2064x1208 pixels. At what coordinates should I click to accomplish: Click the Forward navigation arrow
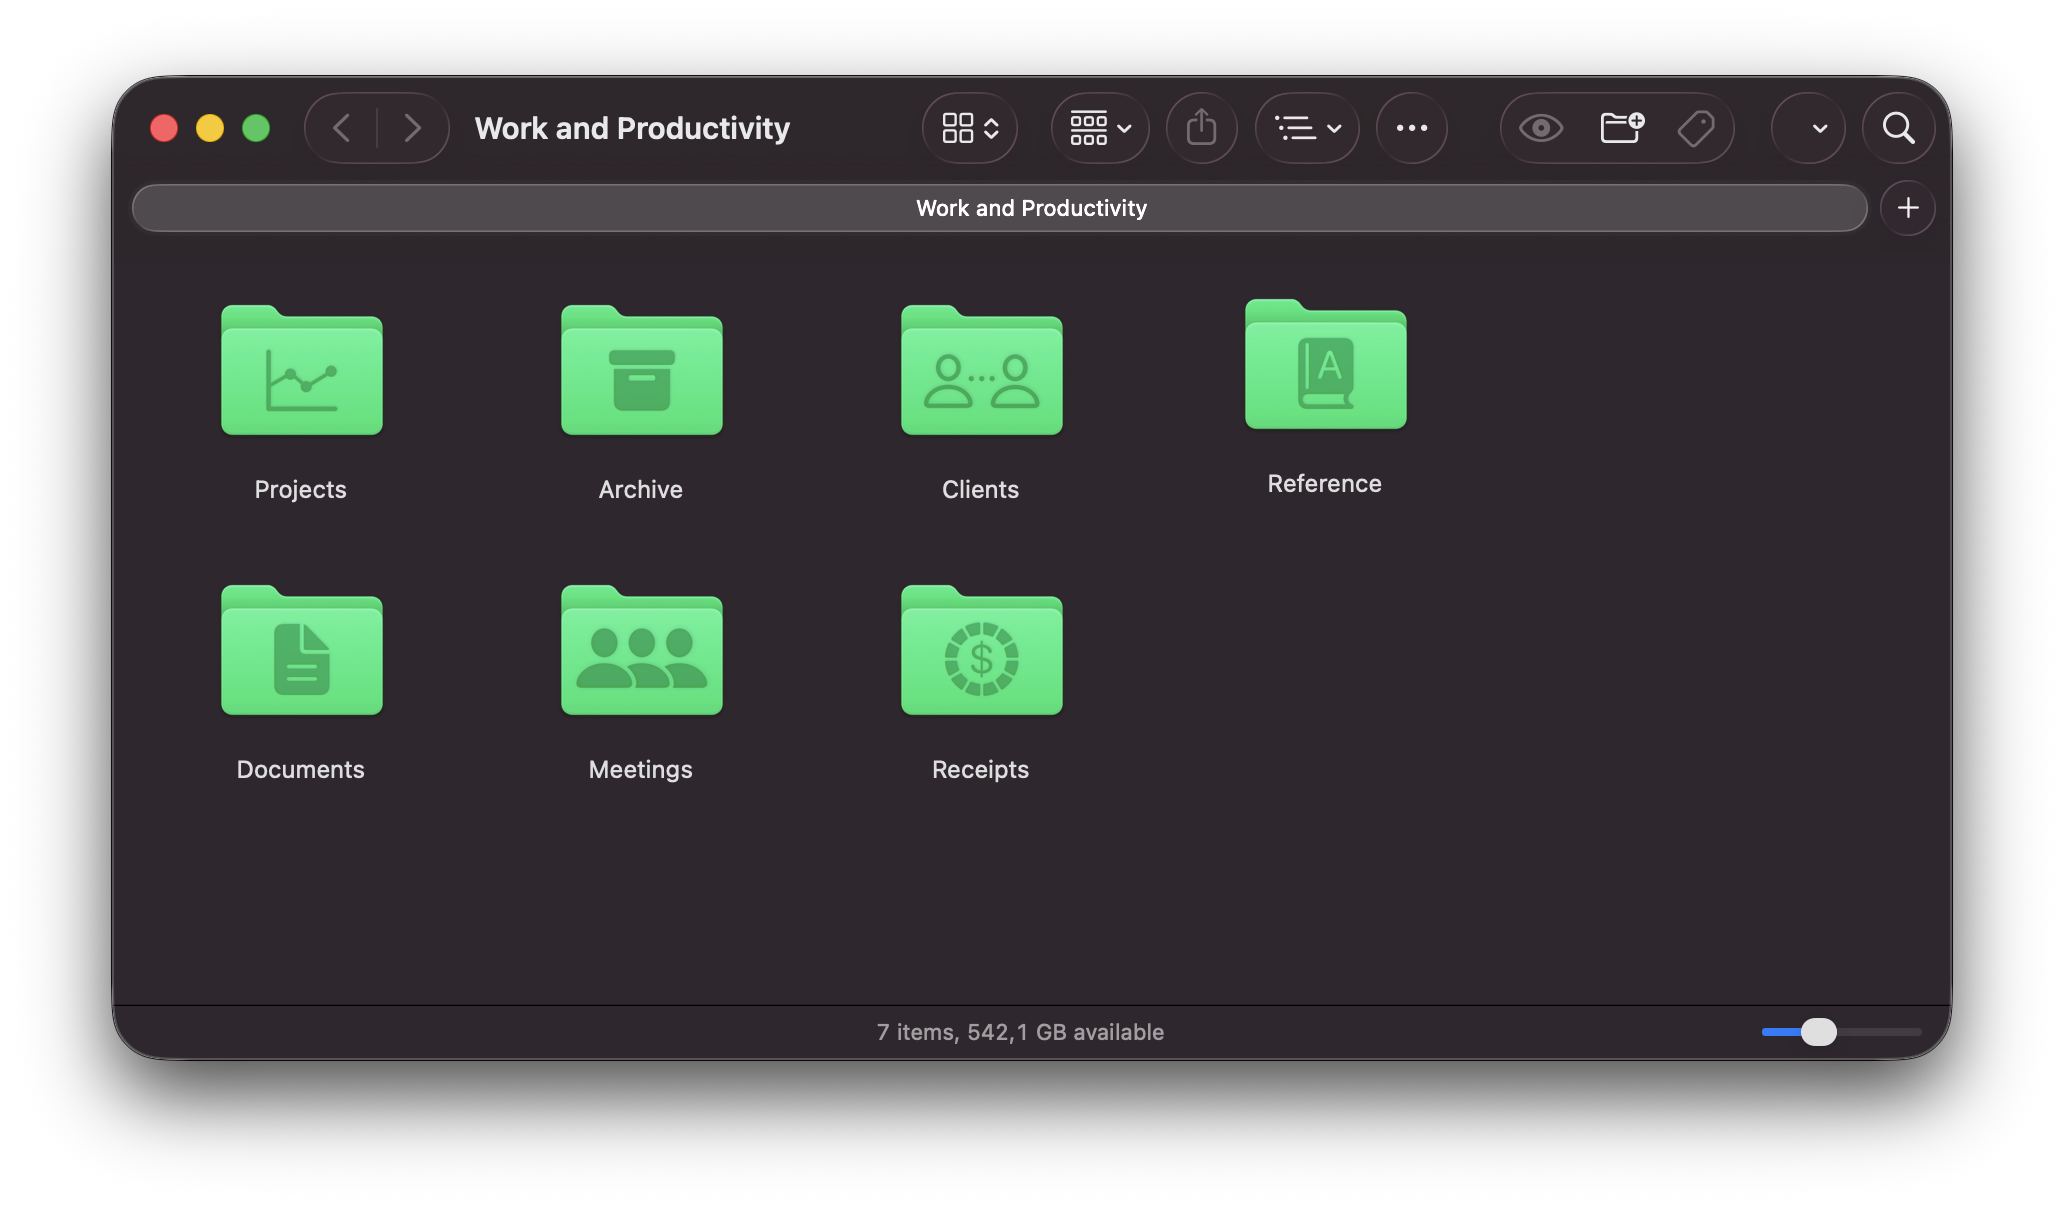click(x=413, y=128)
